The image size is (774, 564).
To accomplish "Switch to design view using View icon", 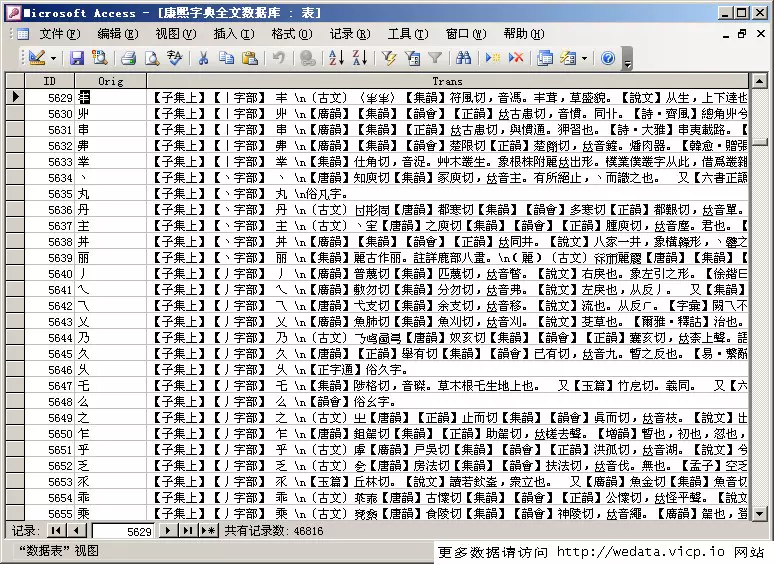I will click(x=37, y=58).
